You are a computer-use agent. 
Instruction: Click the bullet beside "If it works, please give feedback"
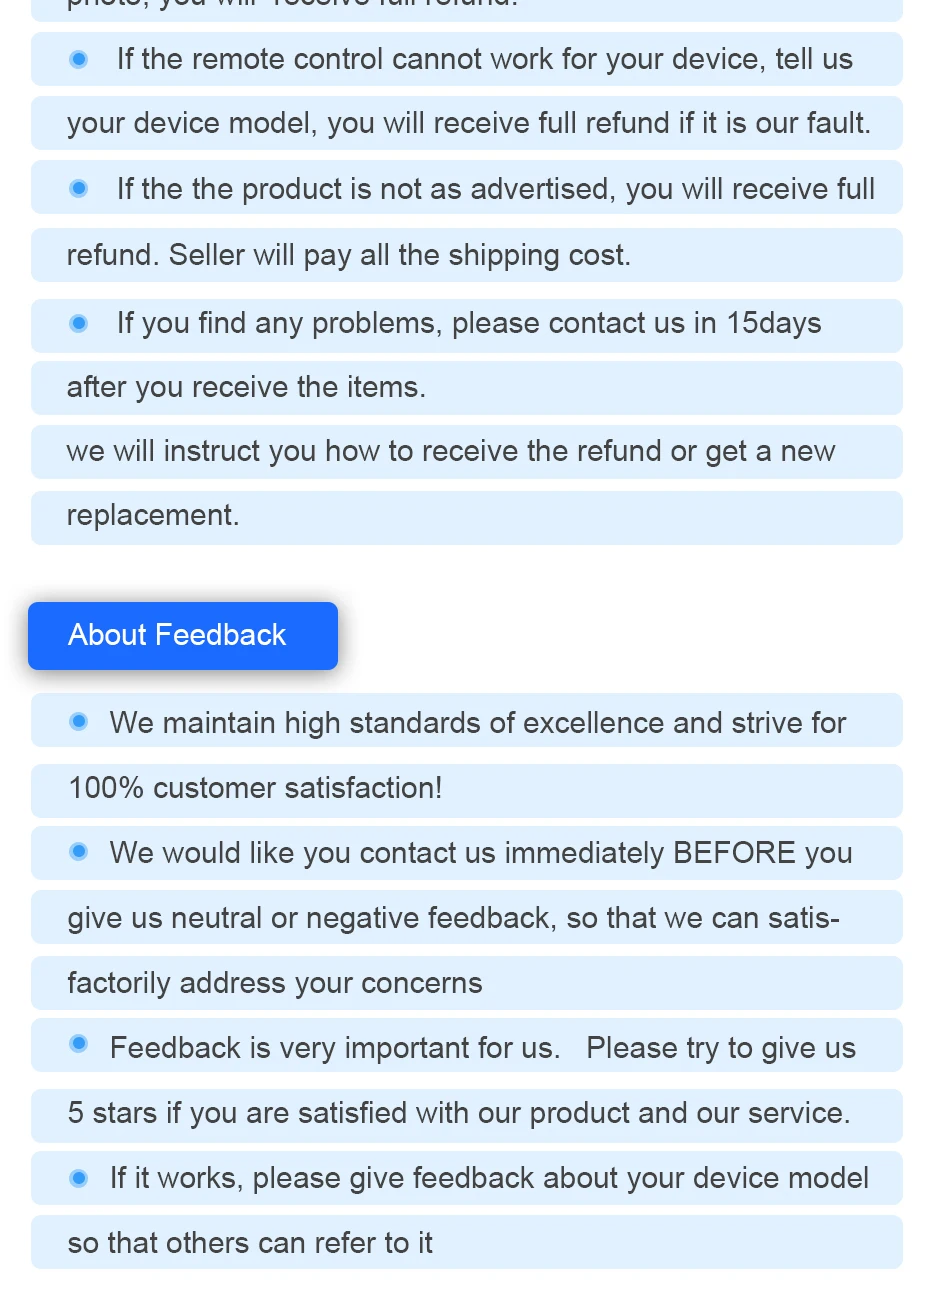click(79, 1179)
